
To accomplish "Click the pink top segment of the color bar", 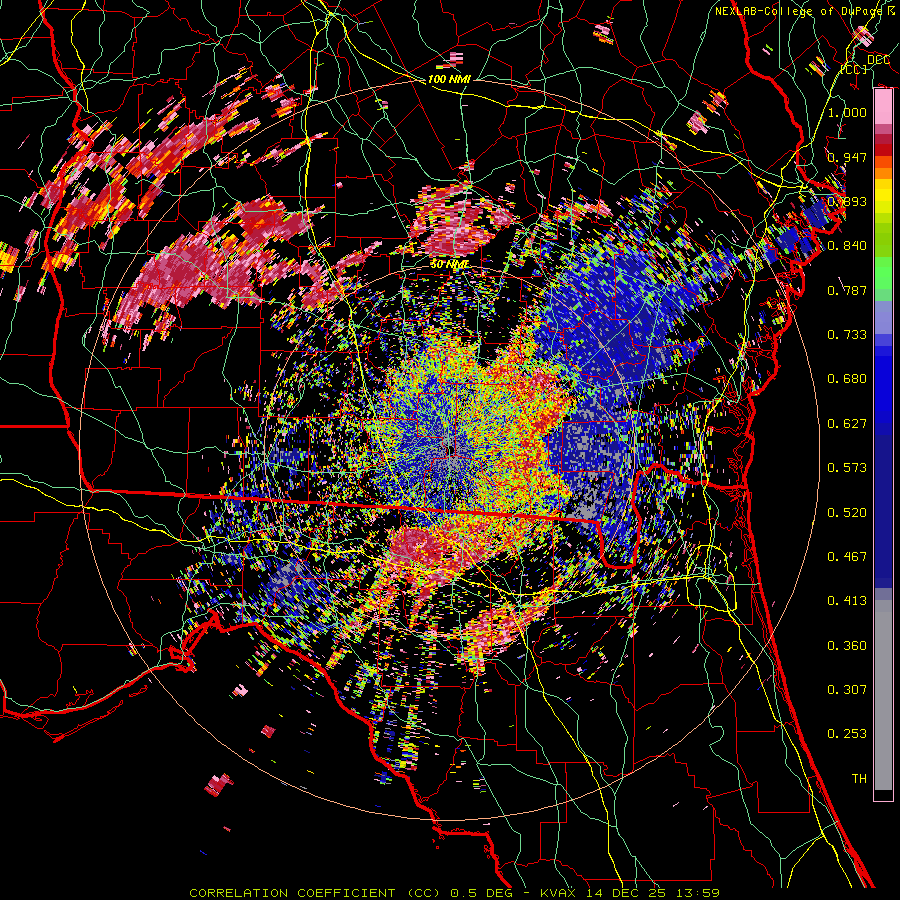I will 883,107.
